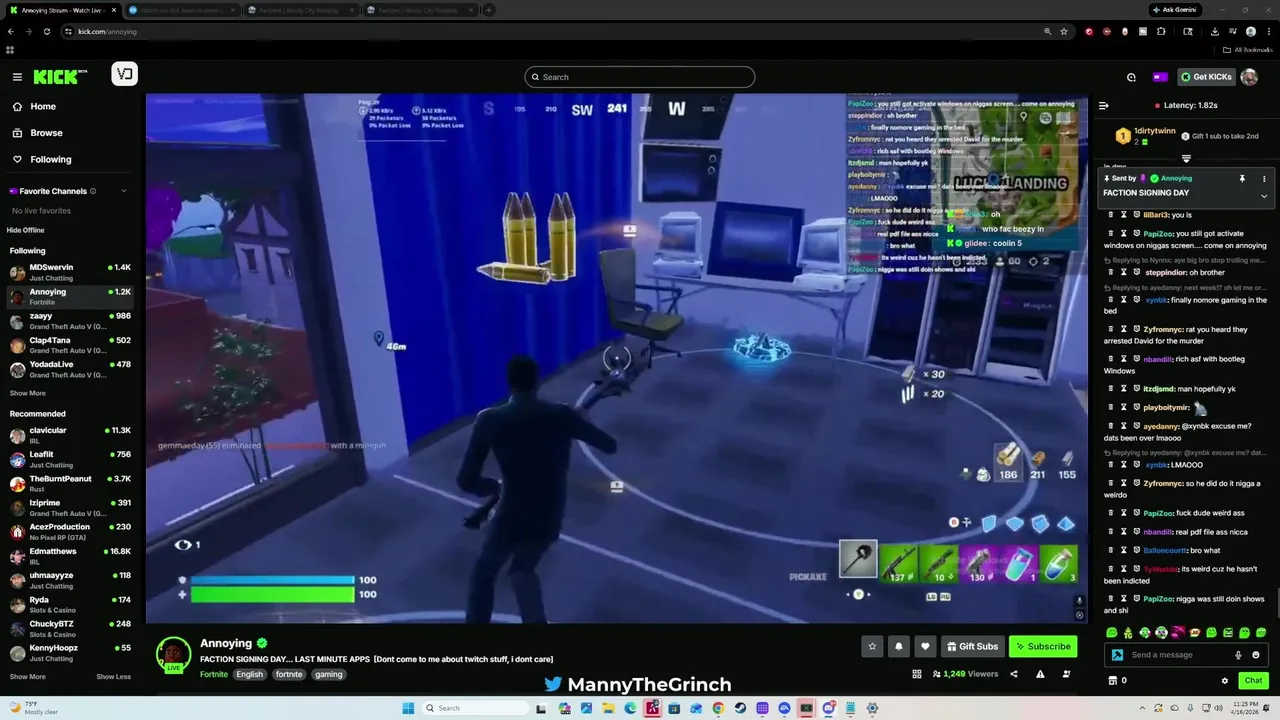Viewport: 1280px width, 720px height.
Task: Go to Home in sidebar
Action: tap(43, 106)
